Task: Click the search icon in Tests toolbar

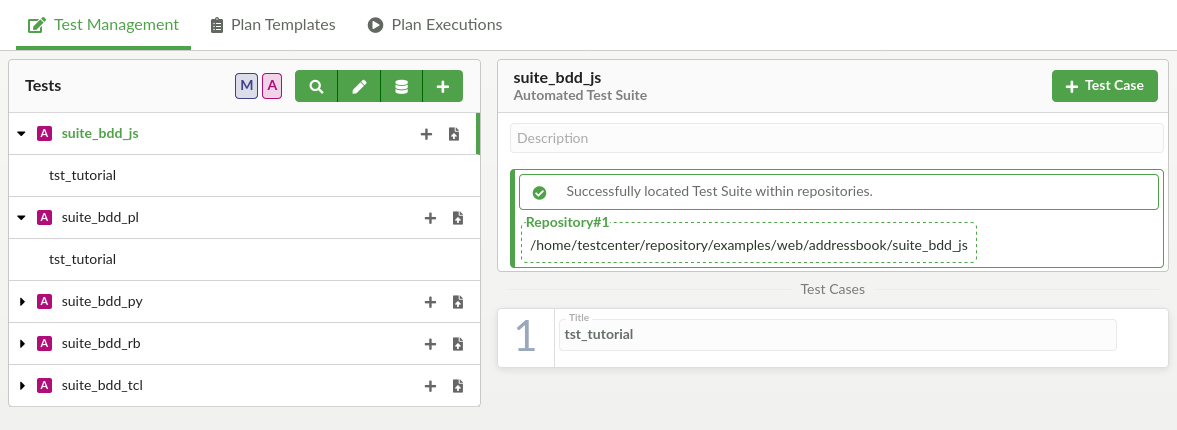Action: 316,87
